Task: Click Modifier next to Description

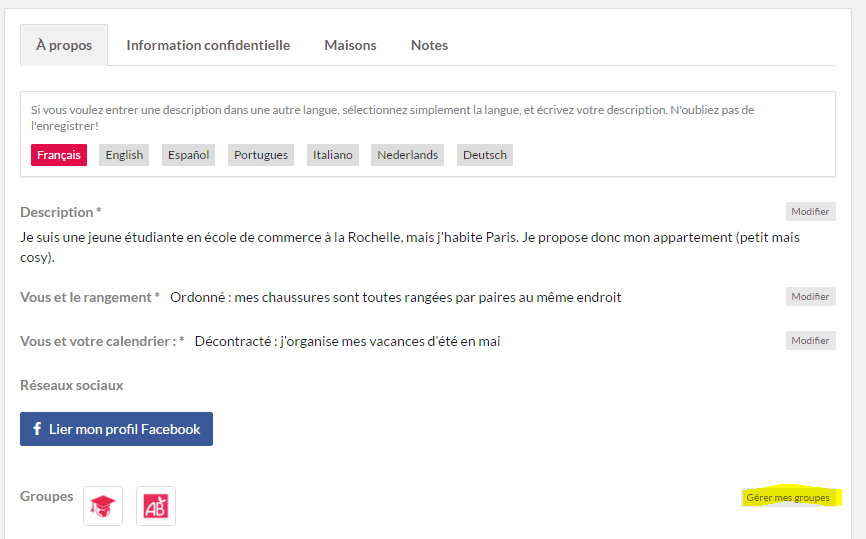Action: tap(810, 212)
